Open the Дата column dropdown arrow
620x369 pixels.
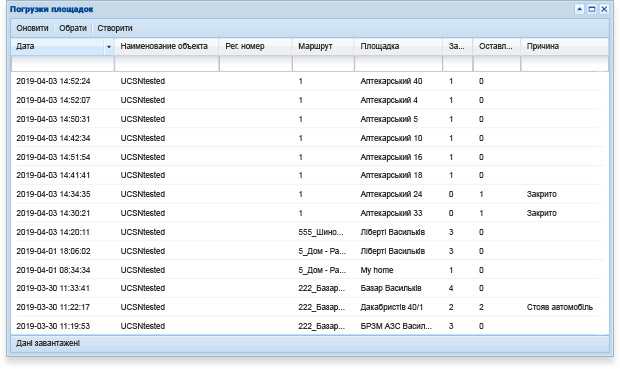[x=109, y=47]
